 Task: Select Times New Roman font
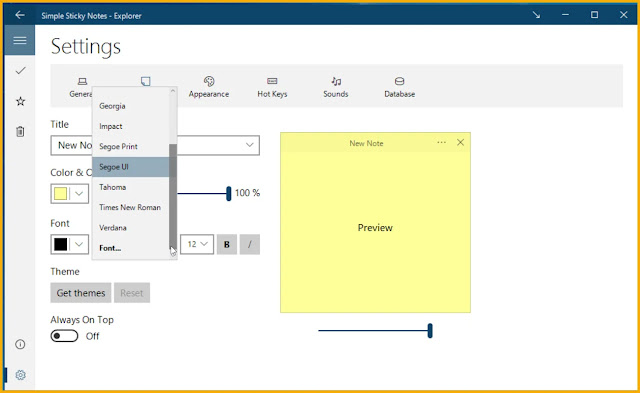(x=131, y=207)
